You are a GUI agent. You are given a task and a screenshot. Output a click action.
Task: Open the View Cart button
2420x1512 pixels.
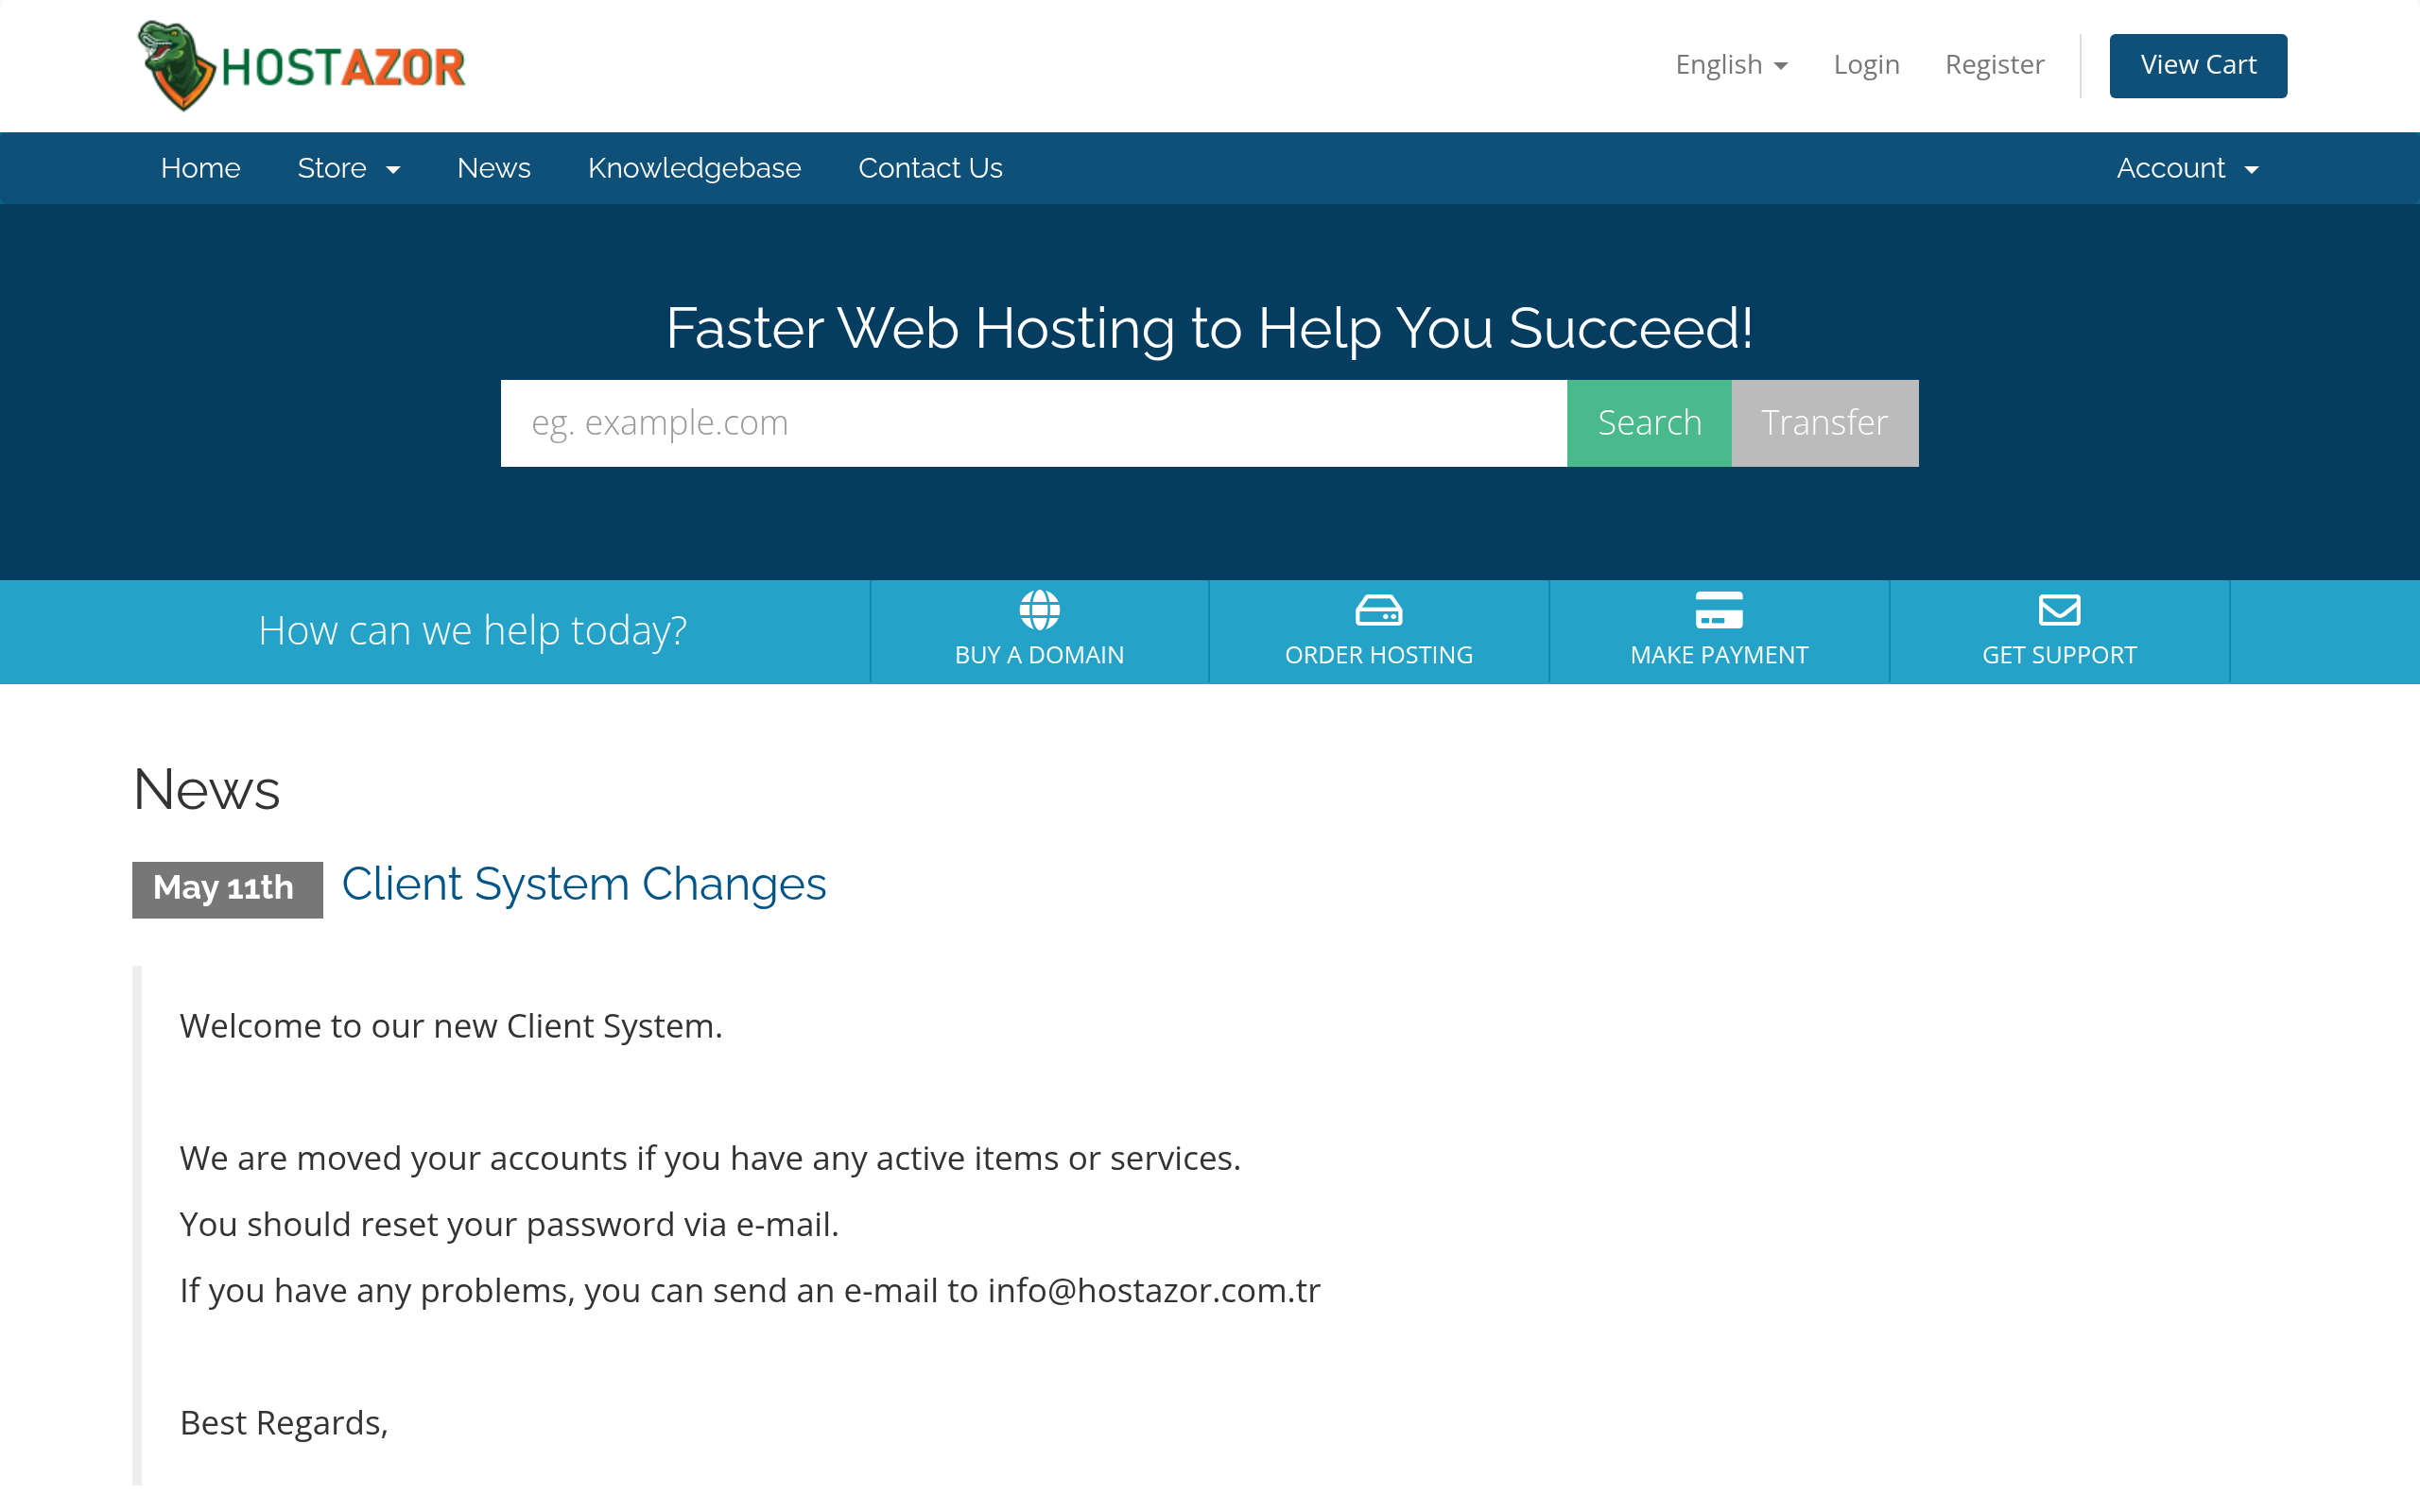point(2198,66)
